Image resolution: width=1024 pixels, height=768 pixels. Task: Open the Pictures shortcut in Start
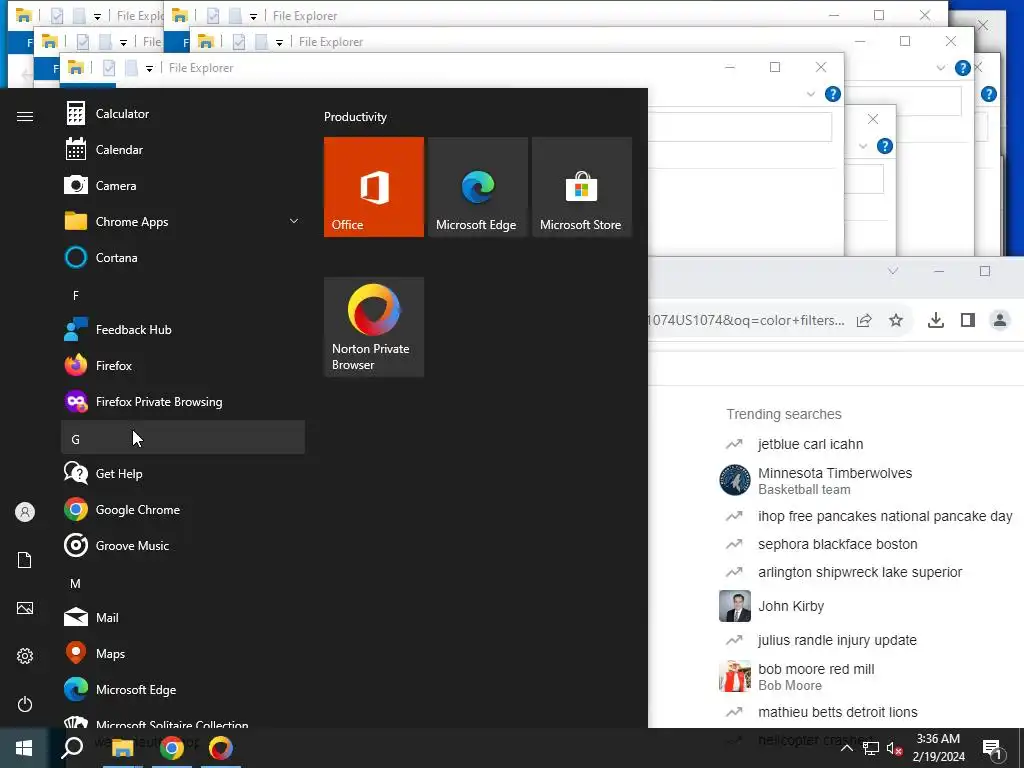pyautogui.click(x=25, y=608)
